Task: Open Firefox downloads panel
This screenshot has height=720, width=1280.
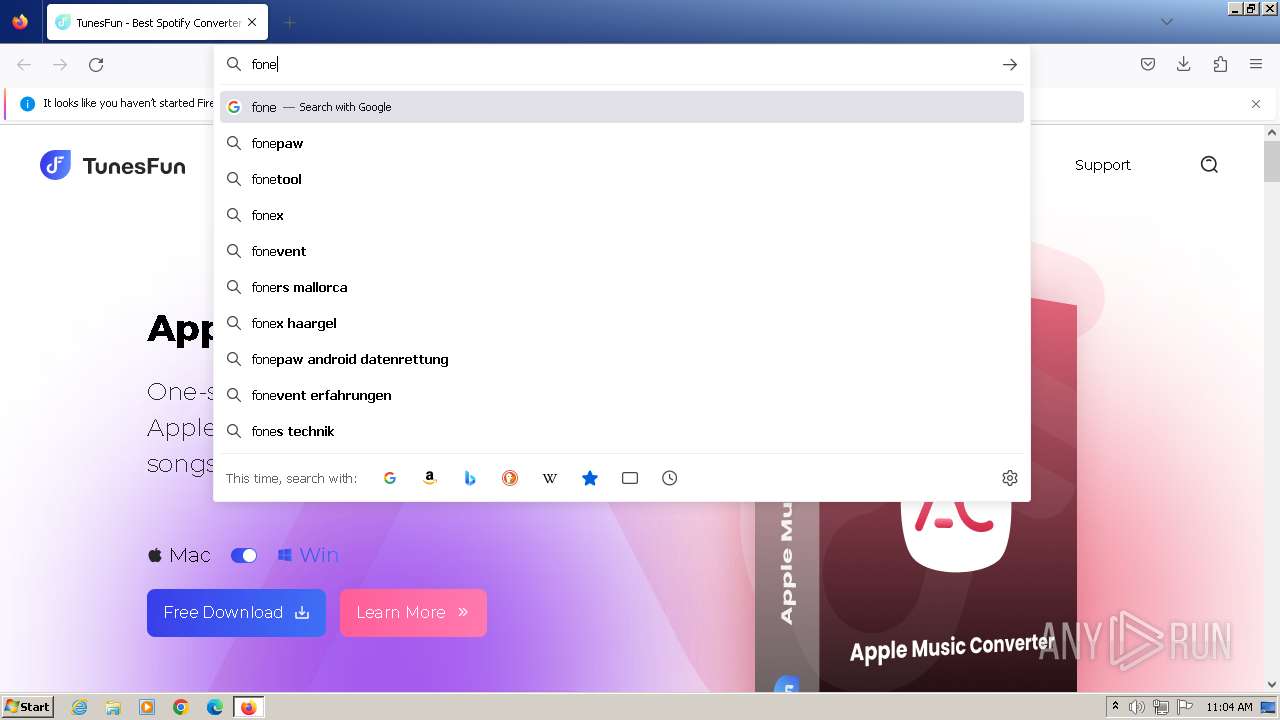Action: [1184, 64]
